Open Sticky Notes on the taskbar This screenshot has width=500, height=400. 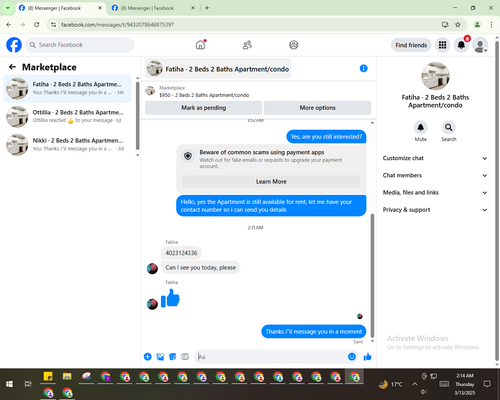(48, 376)
